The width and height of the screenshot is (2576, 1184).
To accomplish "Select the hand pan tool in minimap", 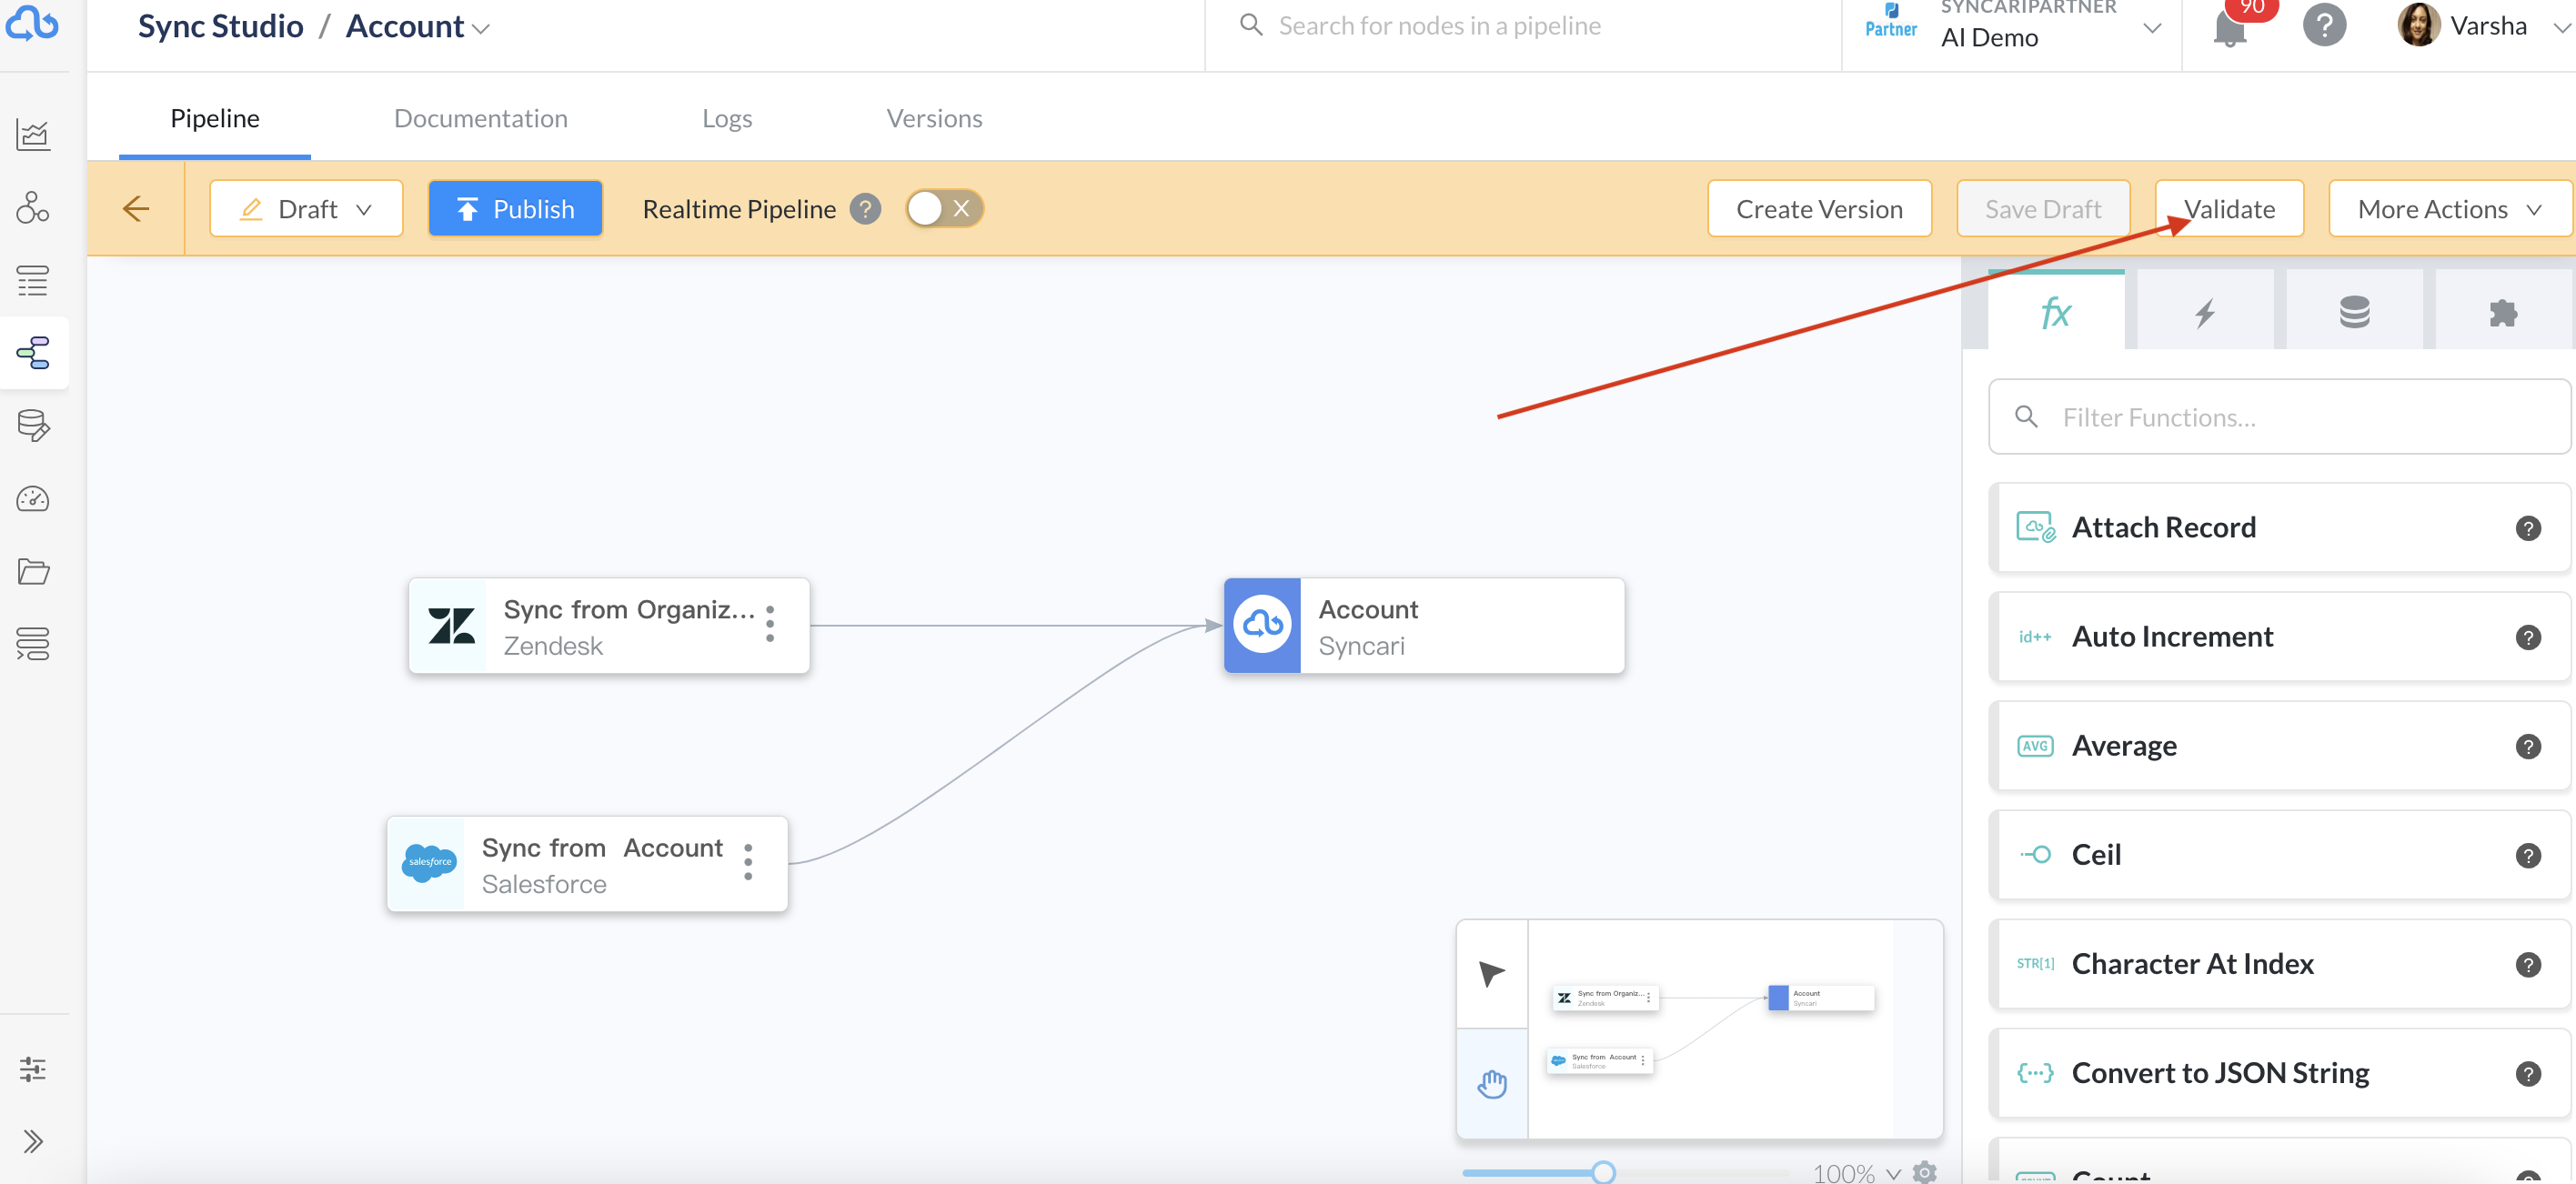I will click(x=1492, y=1083).
